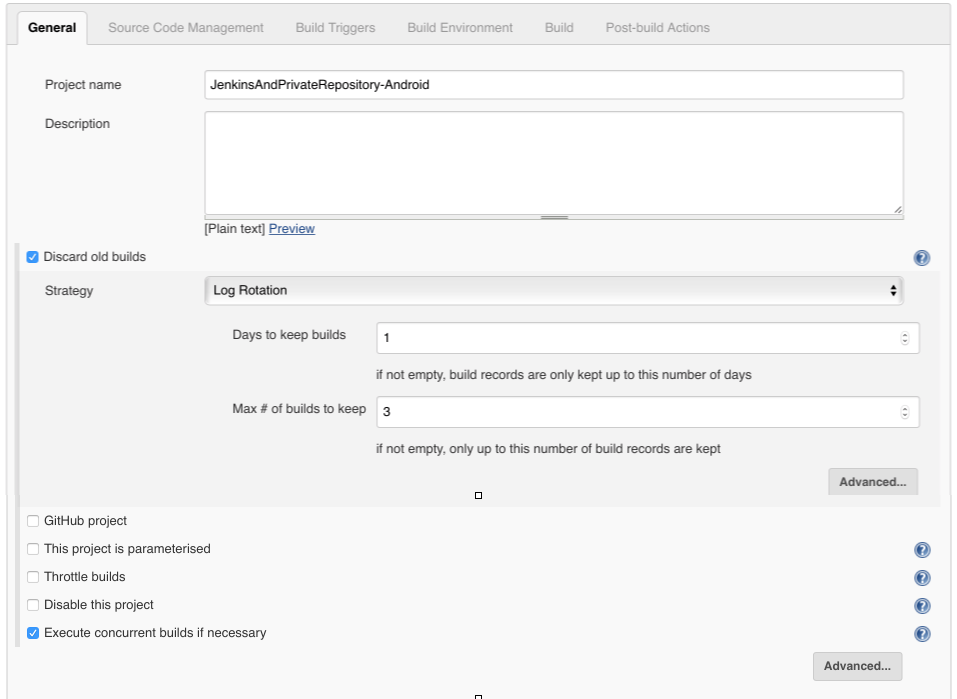Uncheck Execute concurrent builds if necessary
The width and height of the screenshot is (957, 699).
pyautogui.click(x=33, y=633)
